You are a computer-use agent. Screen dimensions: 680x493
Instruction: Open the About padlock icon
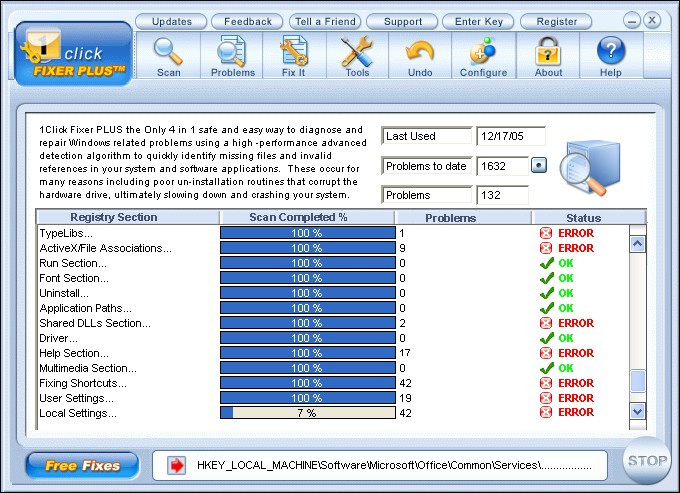548,51
